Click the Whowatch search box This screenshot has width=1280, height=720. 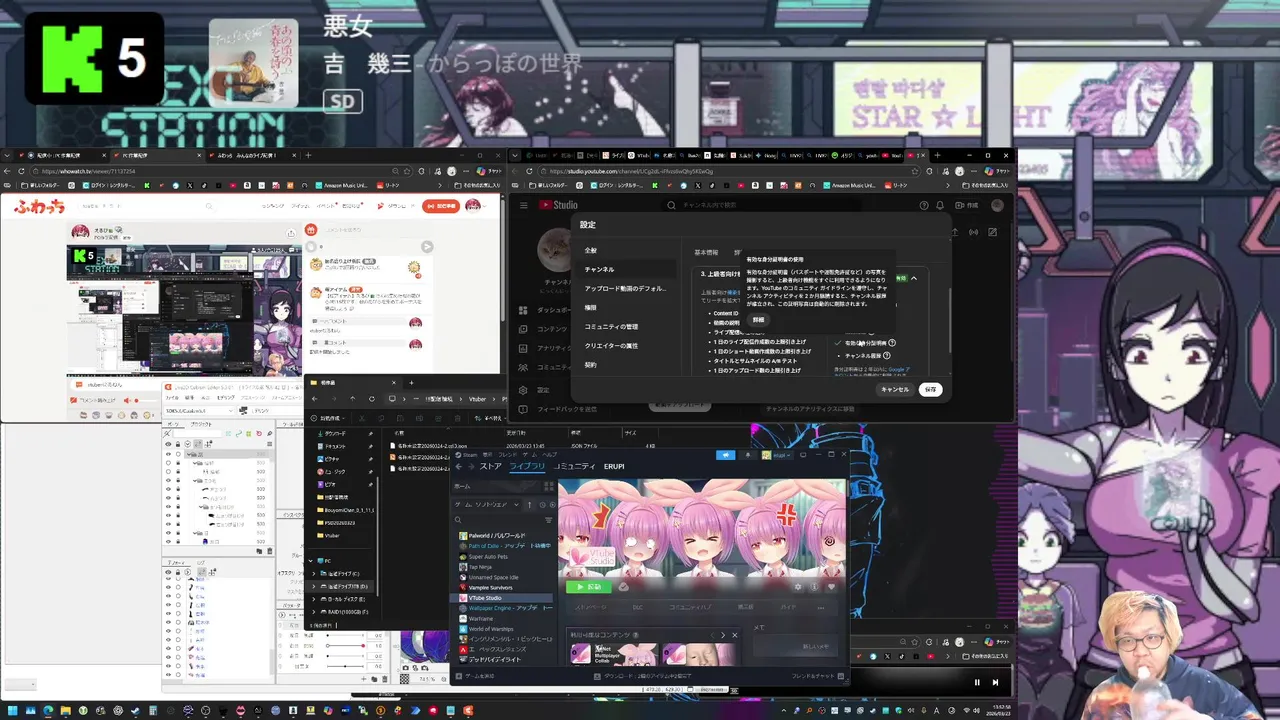coord(146,206)
